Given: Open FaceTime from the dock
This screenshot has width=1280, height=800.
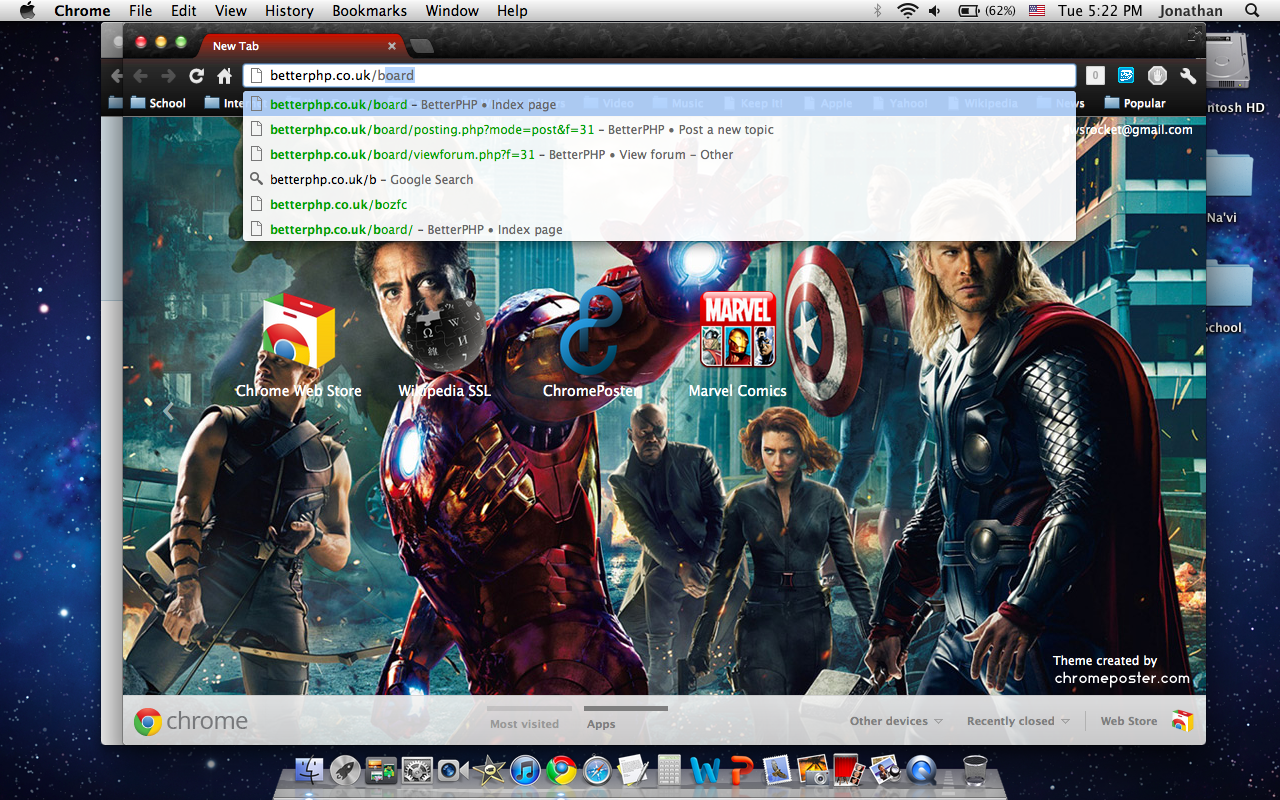Looking at the screenshot, I should click(x=453, y=770).
